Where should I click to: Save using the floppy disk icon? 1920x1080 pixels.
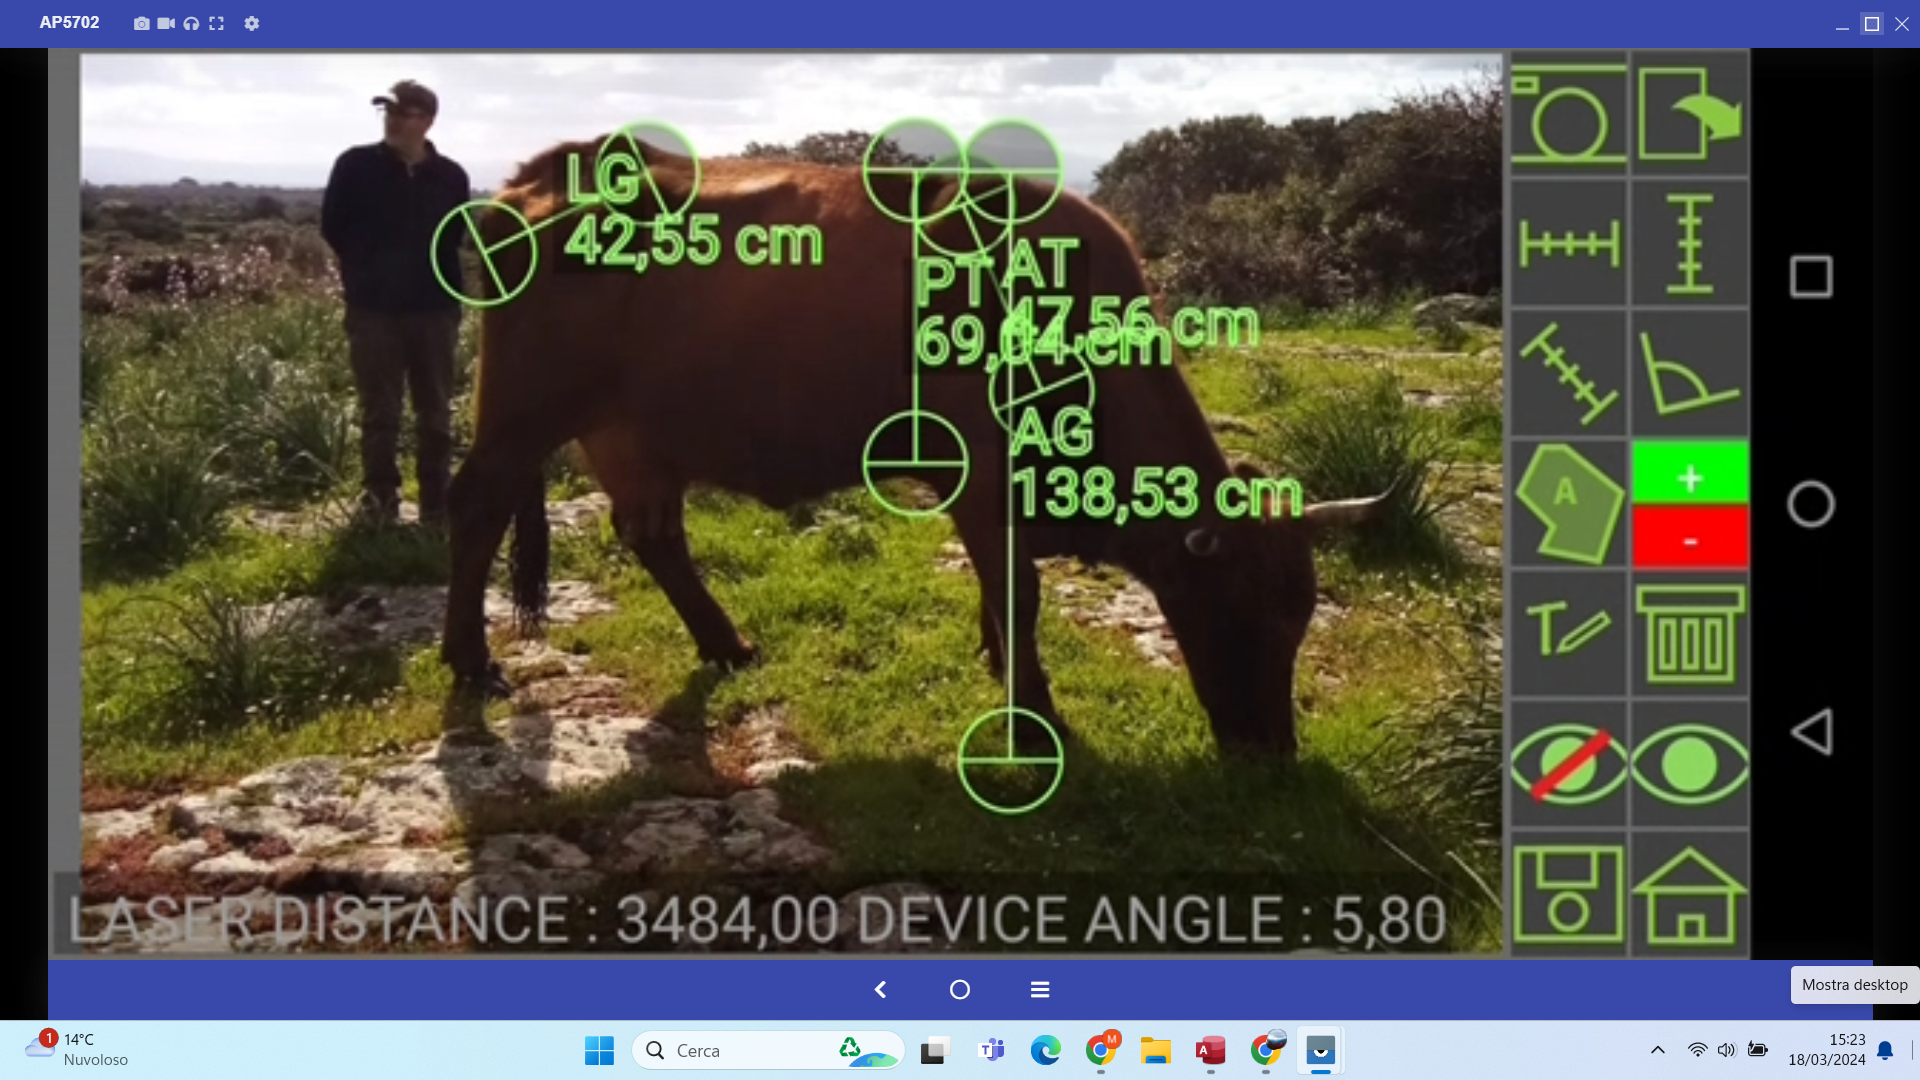pos(1567,894)
